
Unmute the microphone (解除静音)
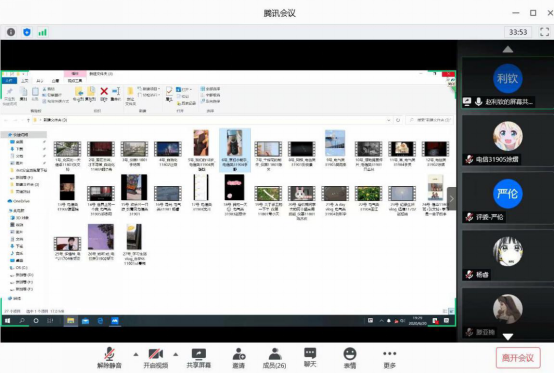click(x=109, y=358)
